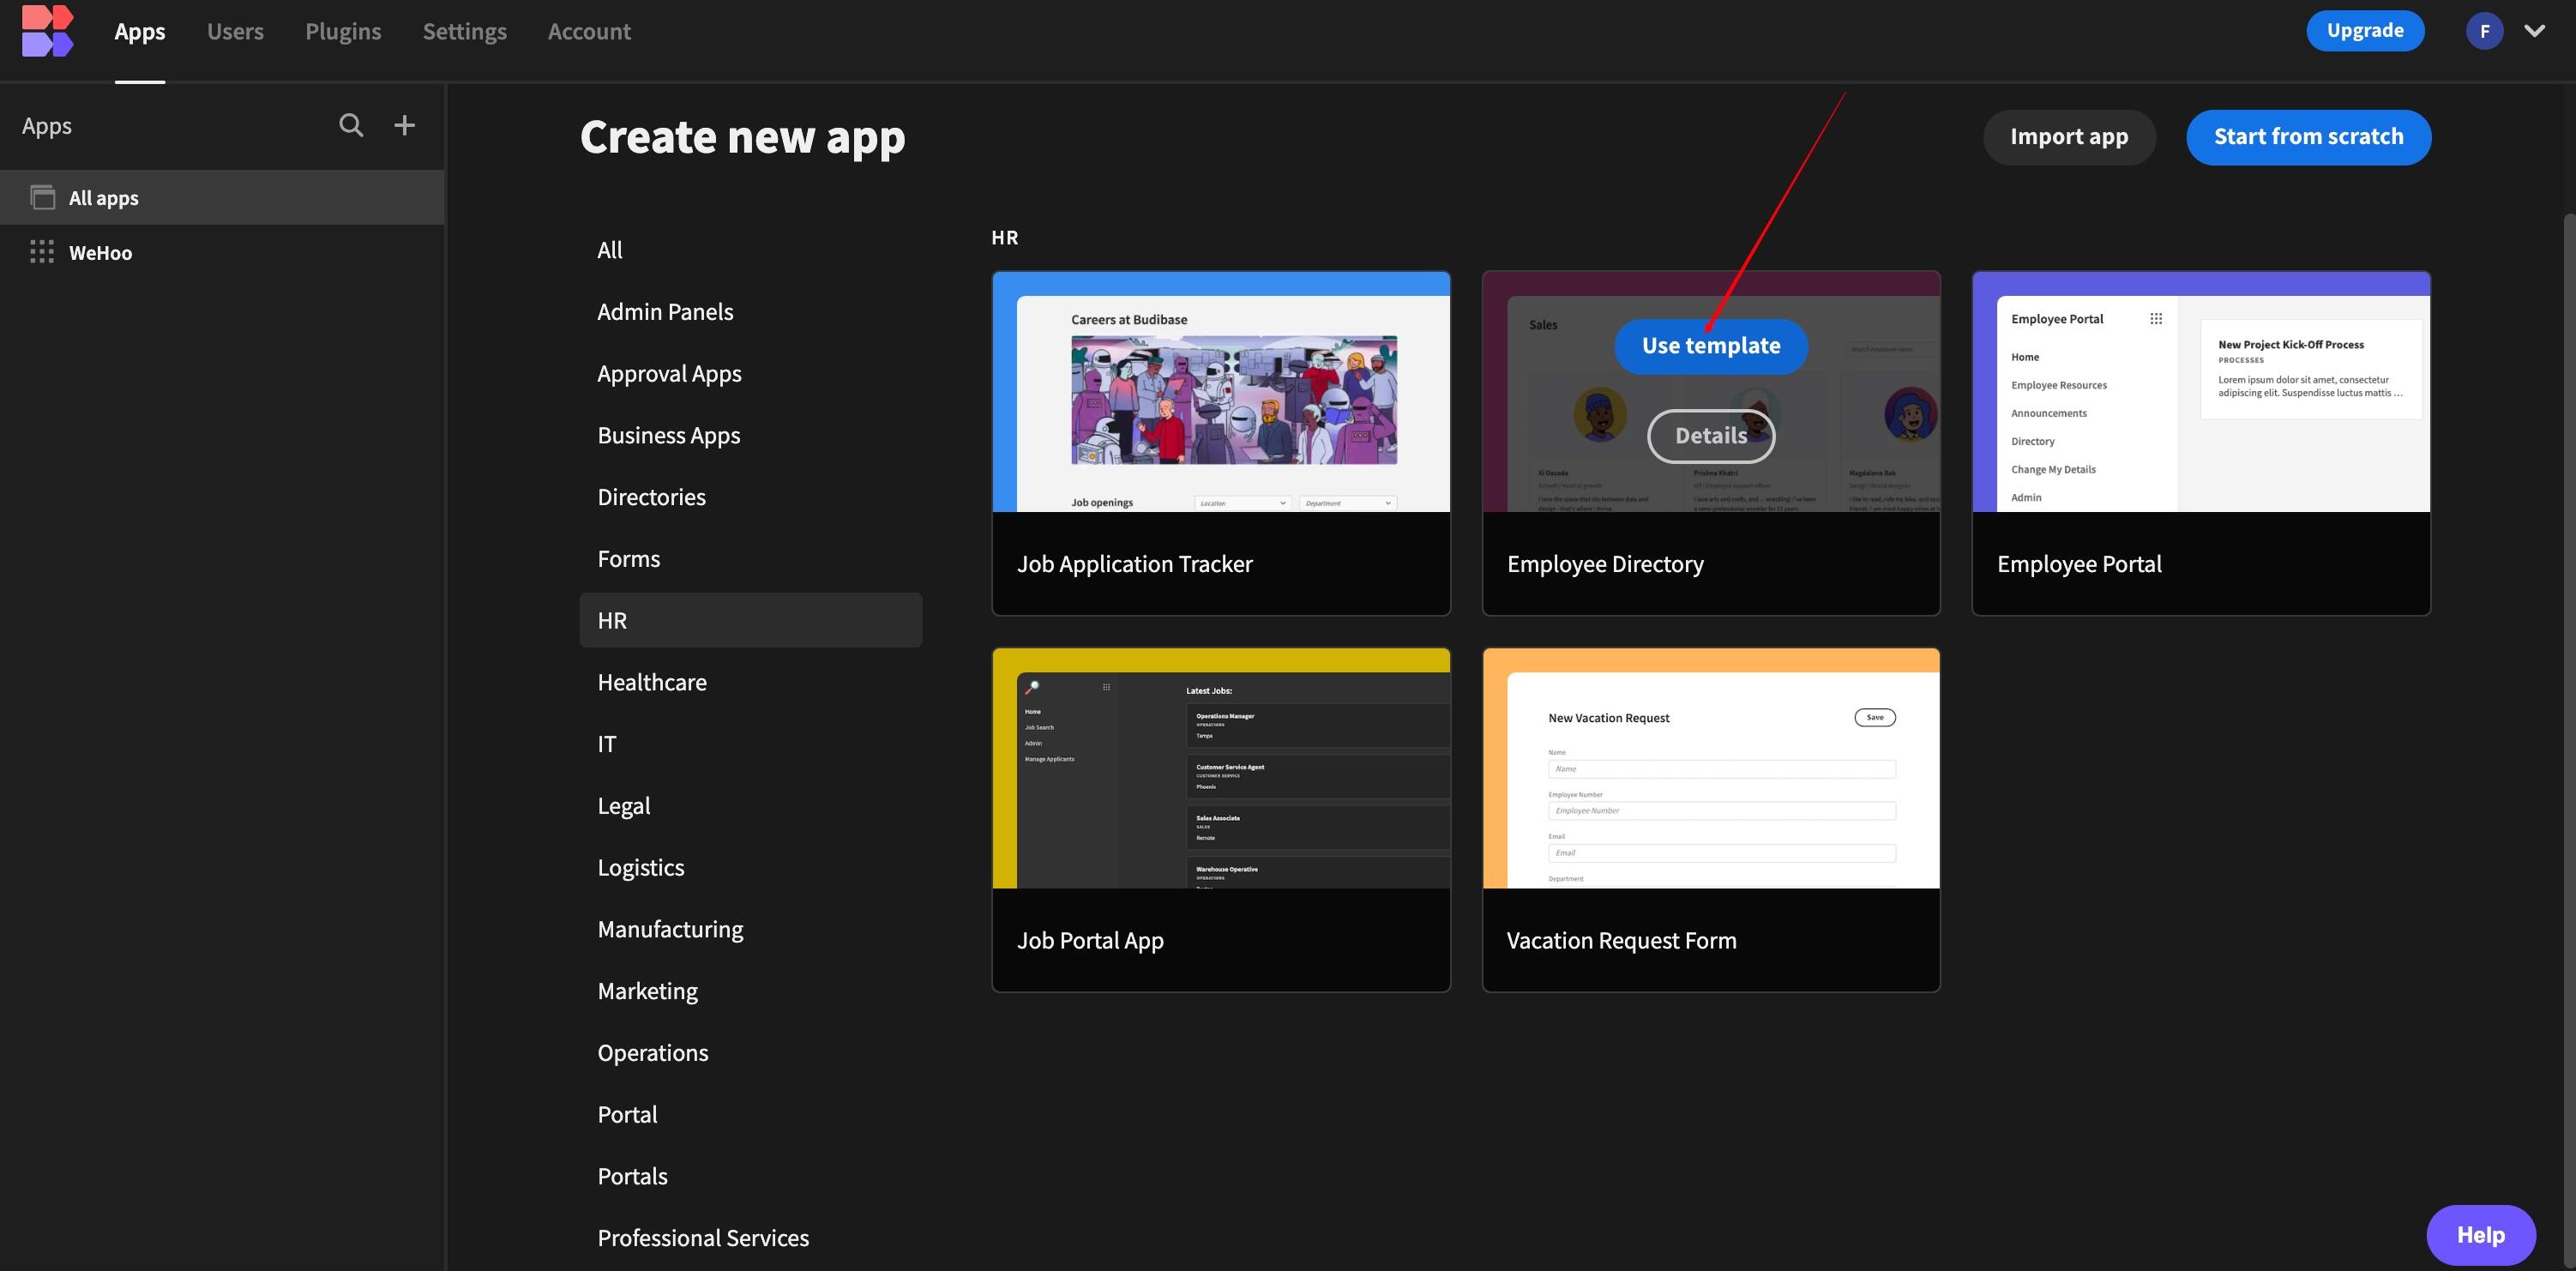
Task: Open the apps search magnifier icon
Action: (351, 125)
